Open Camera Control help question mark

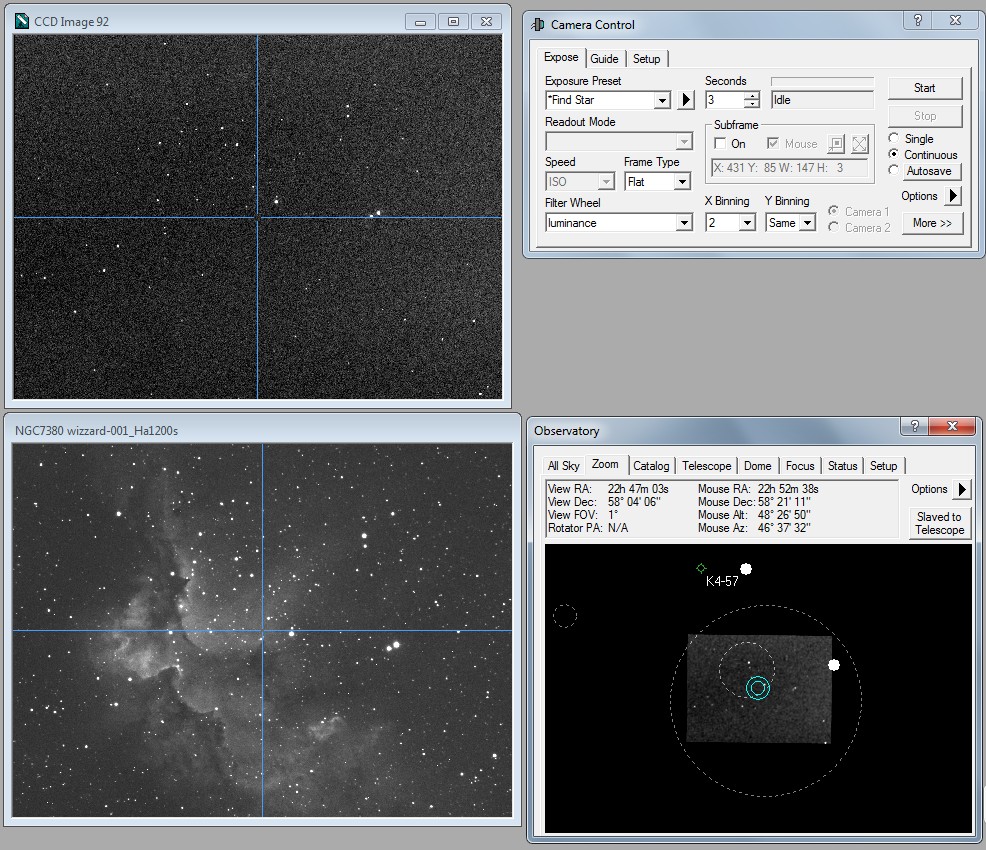pos(917,20)
